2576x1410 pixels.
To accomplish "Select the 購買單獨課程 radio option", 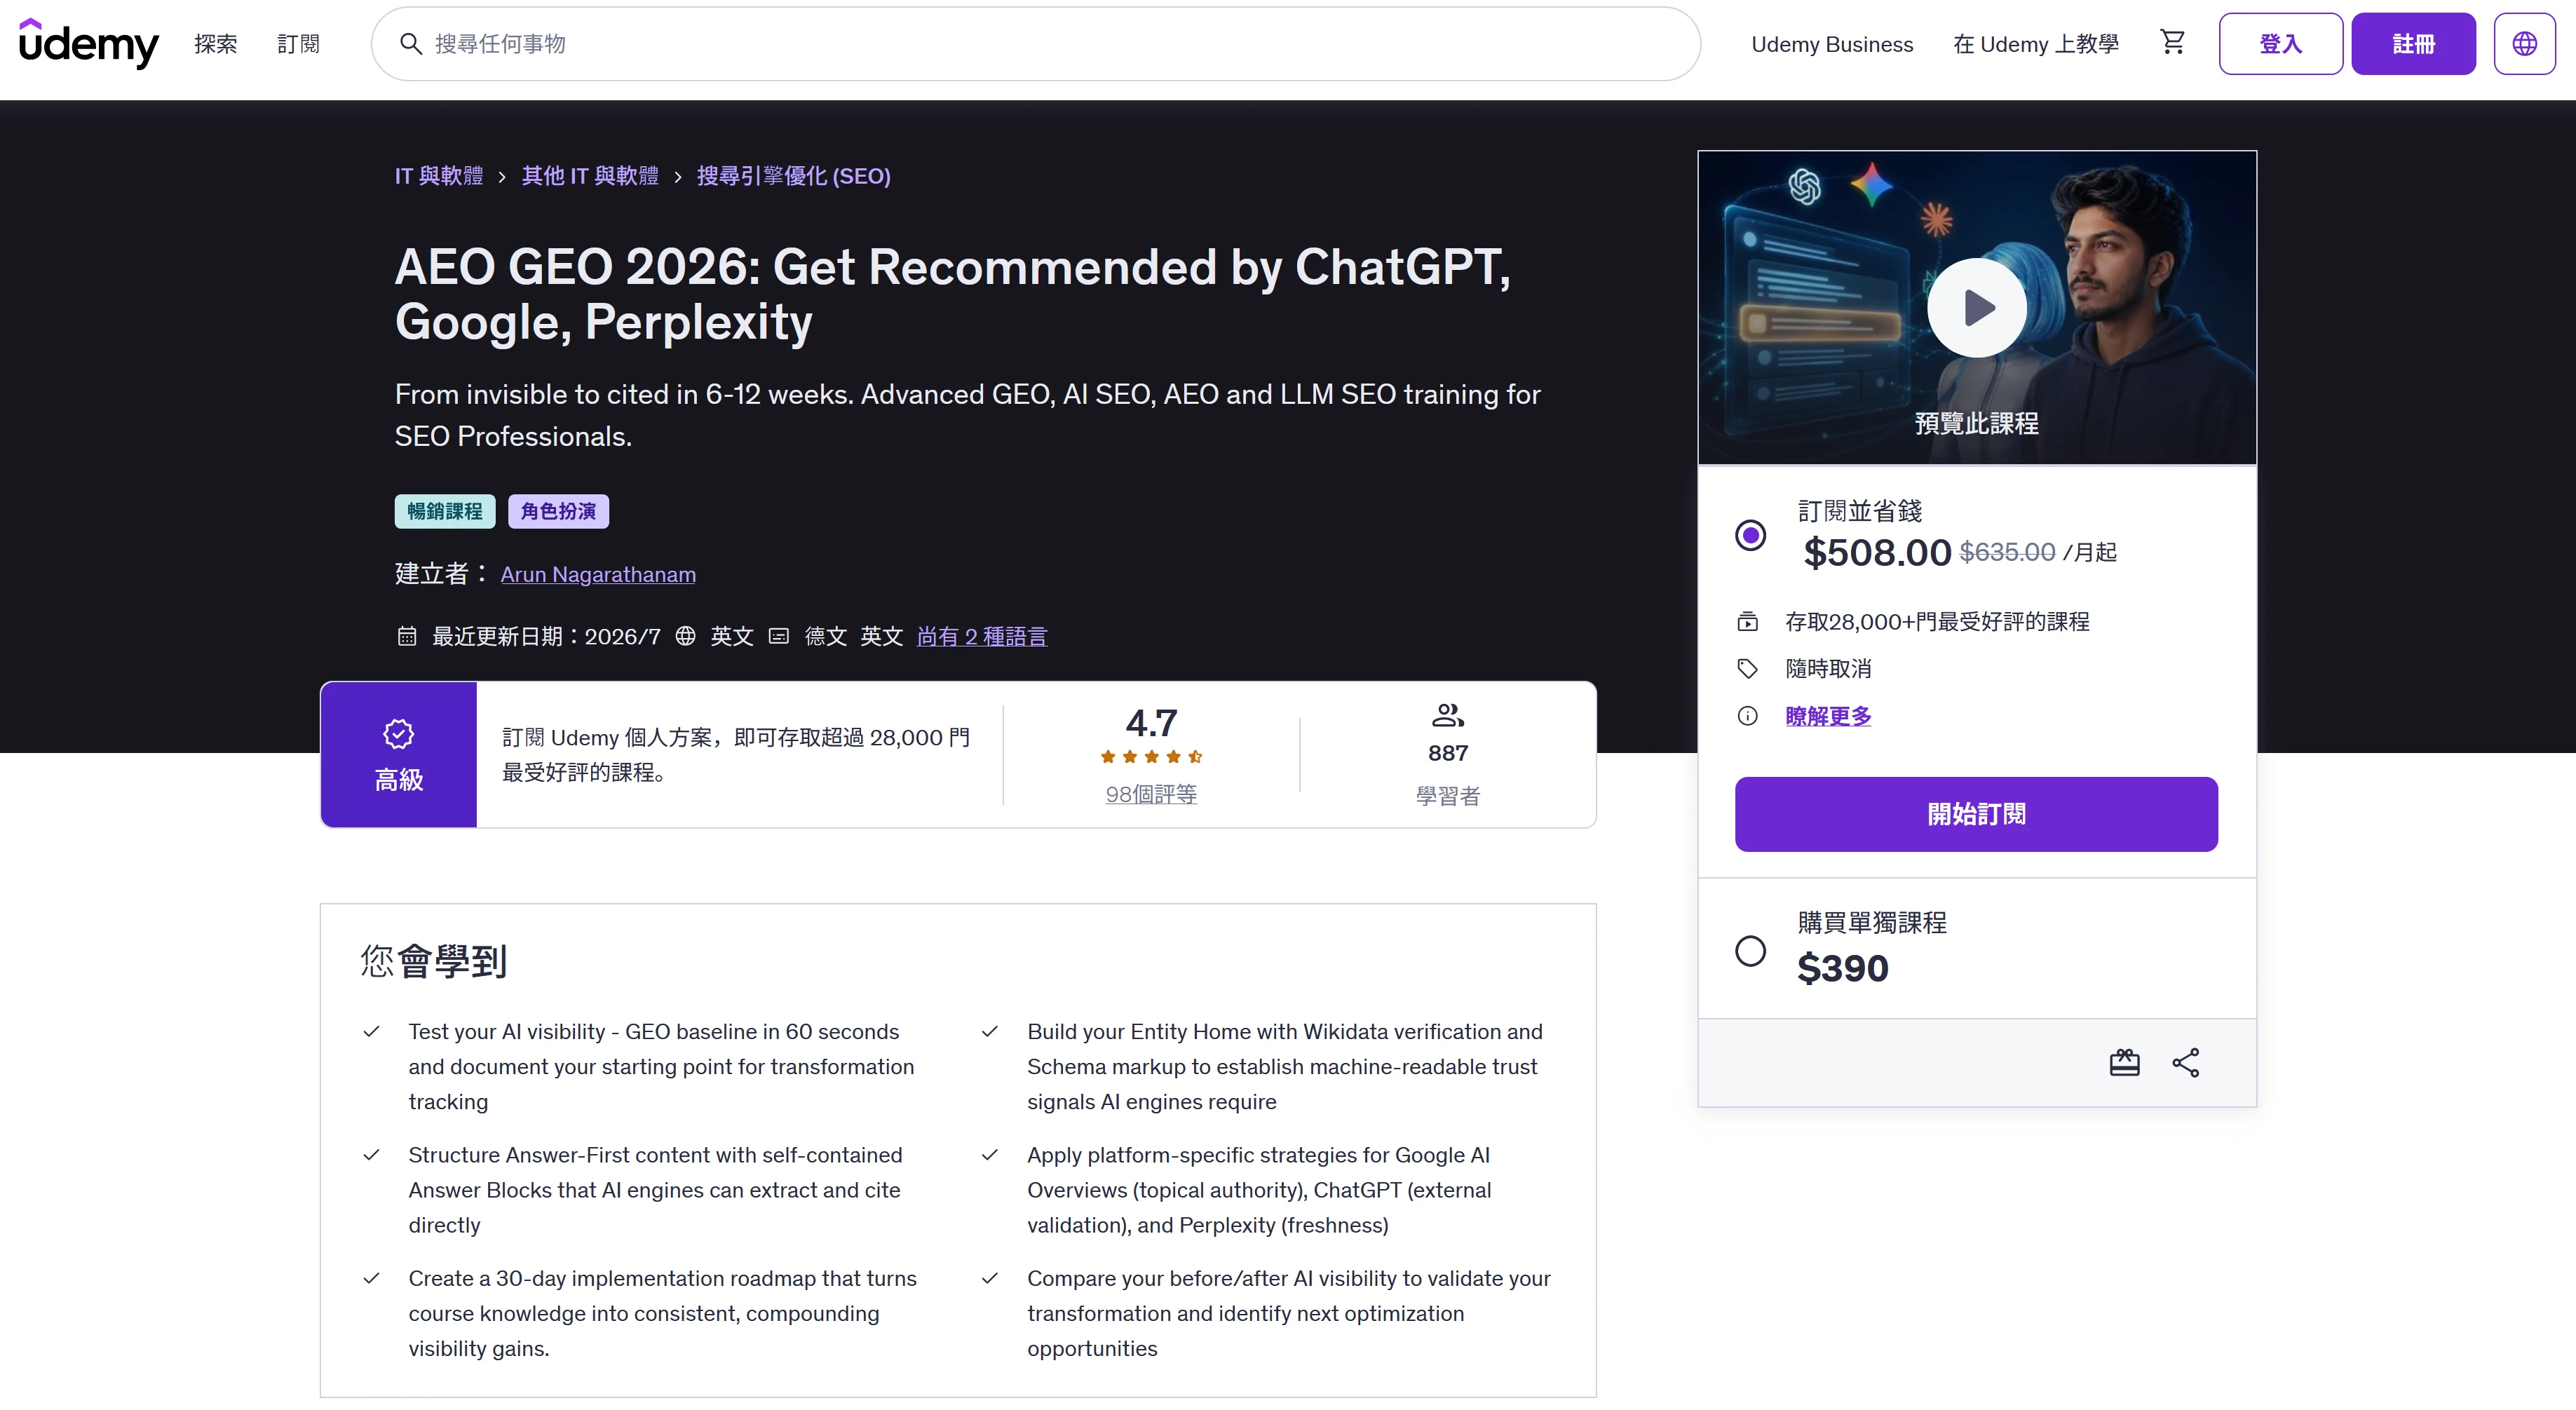I will tap(1750, 950).
